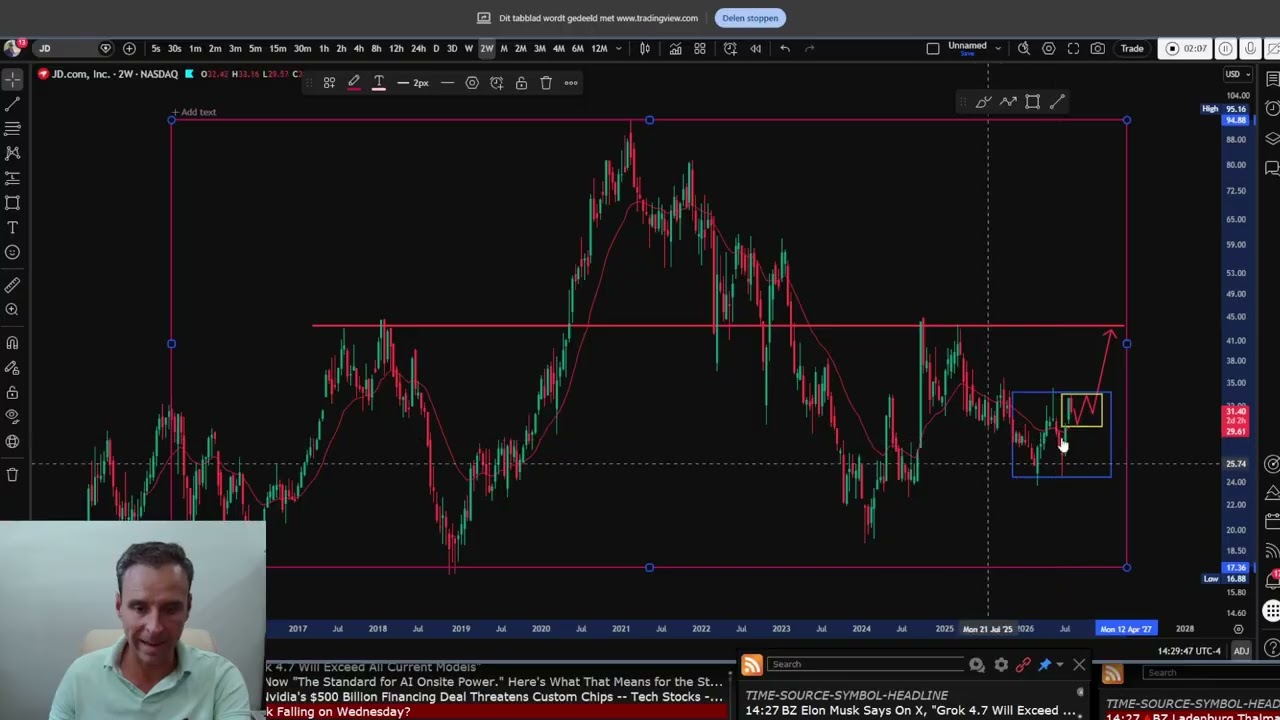Hide all drawings with eye icon
Image resolution: width=1280 pixels, height=720 pixels.
coord(12,417)
